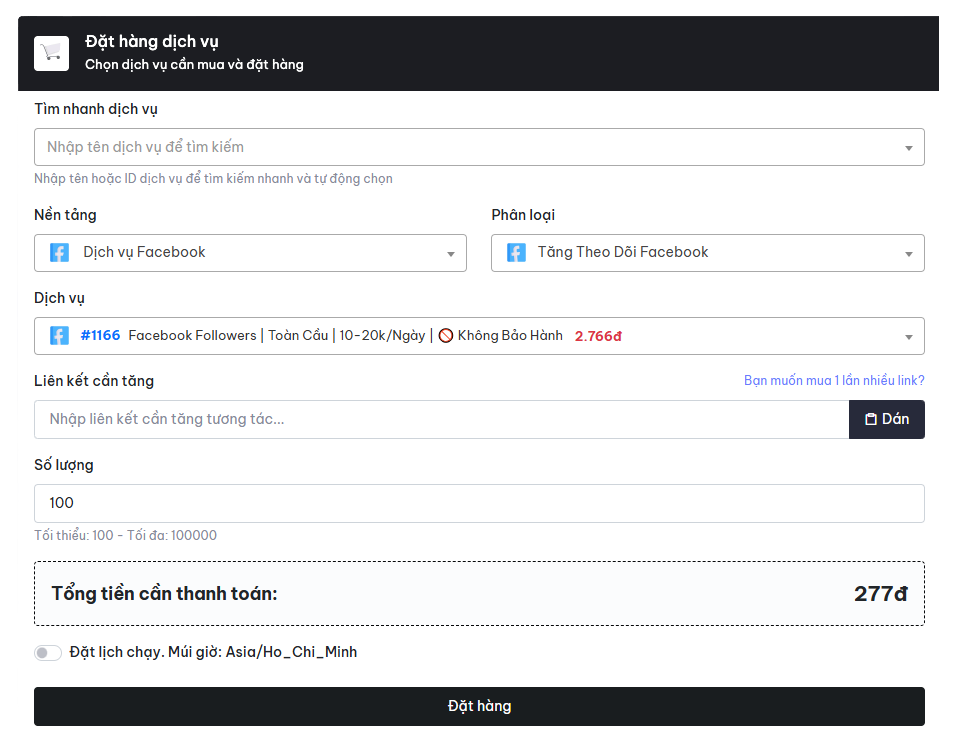The width and height of the screenshot is (964, 729).
Task: Click the Liên kết cần tăng label
Action: (94, 381)
